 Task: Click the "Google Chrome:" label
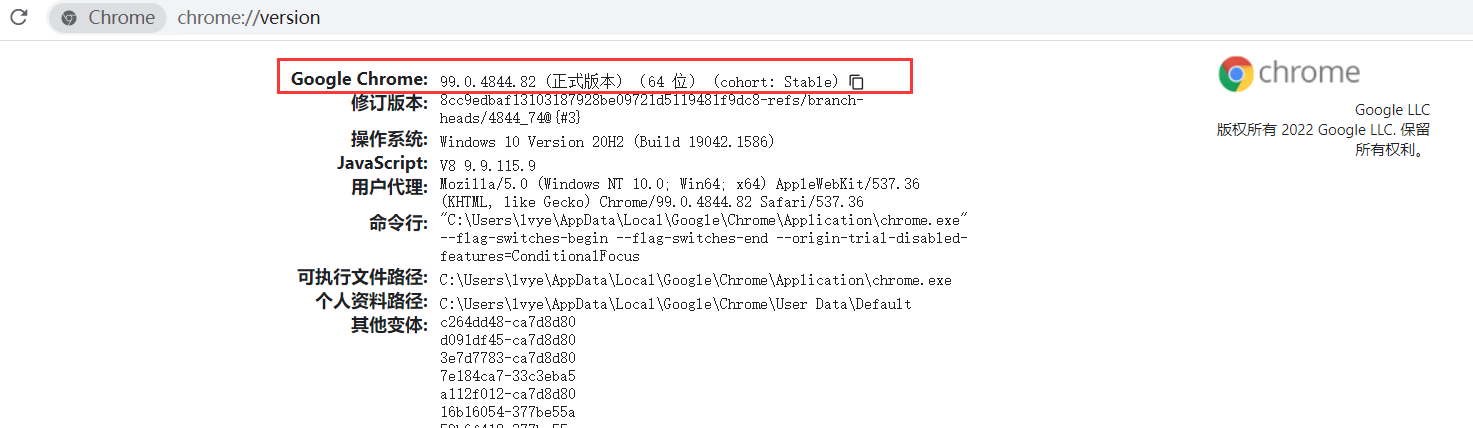(359, 79)
